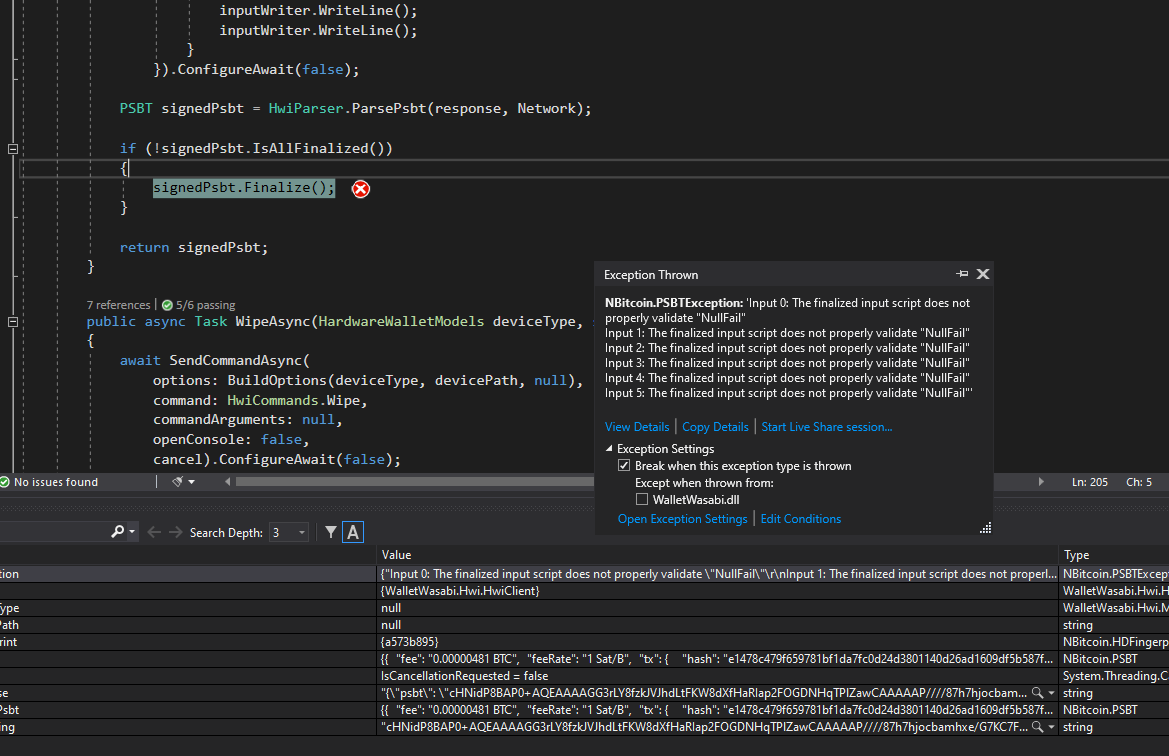This screenshot has height=756, width=1169.
Task: Toggle Break when this exception type is thrown
Action: point(624,465)
